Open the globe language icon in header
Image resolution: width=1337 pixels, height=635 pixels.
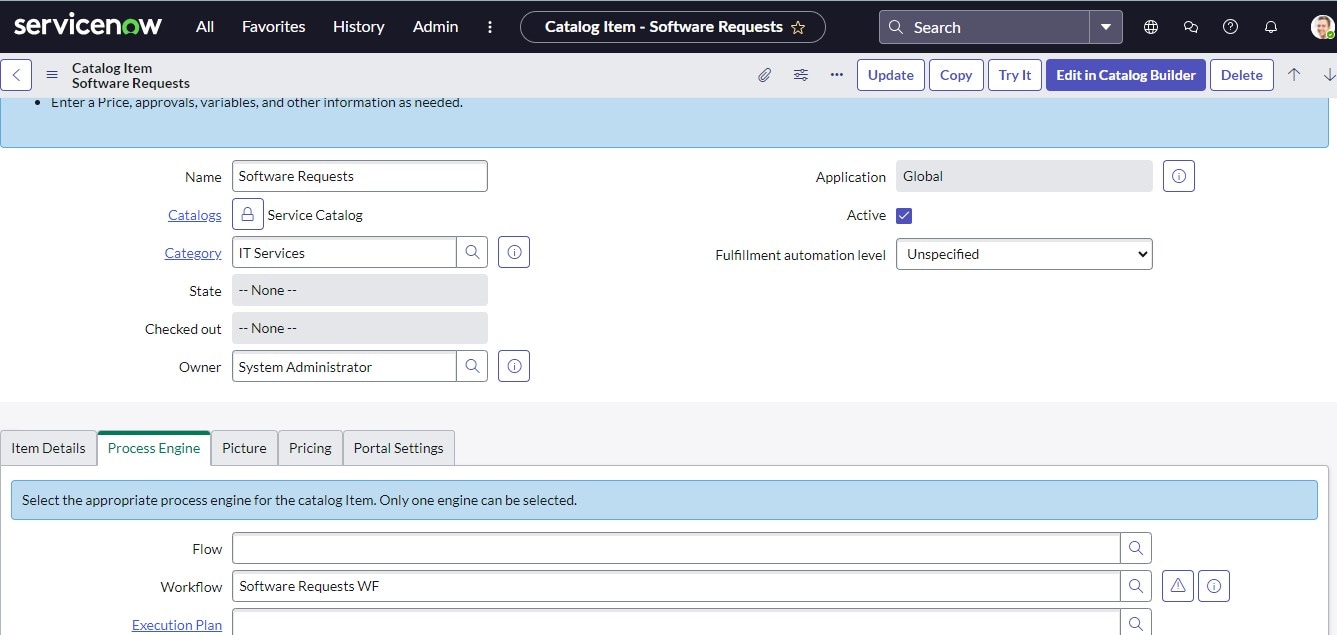1150,27
